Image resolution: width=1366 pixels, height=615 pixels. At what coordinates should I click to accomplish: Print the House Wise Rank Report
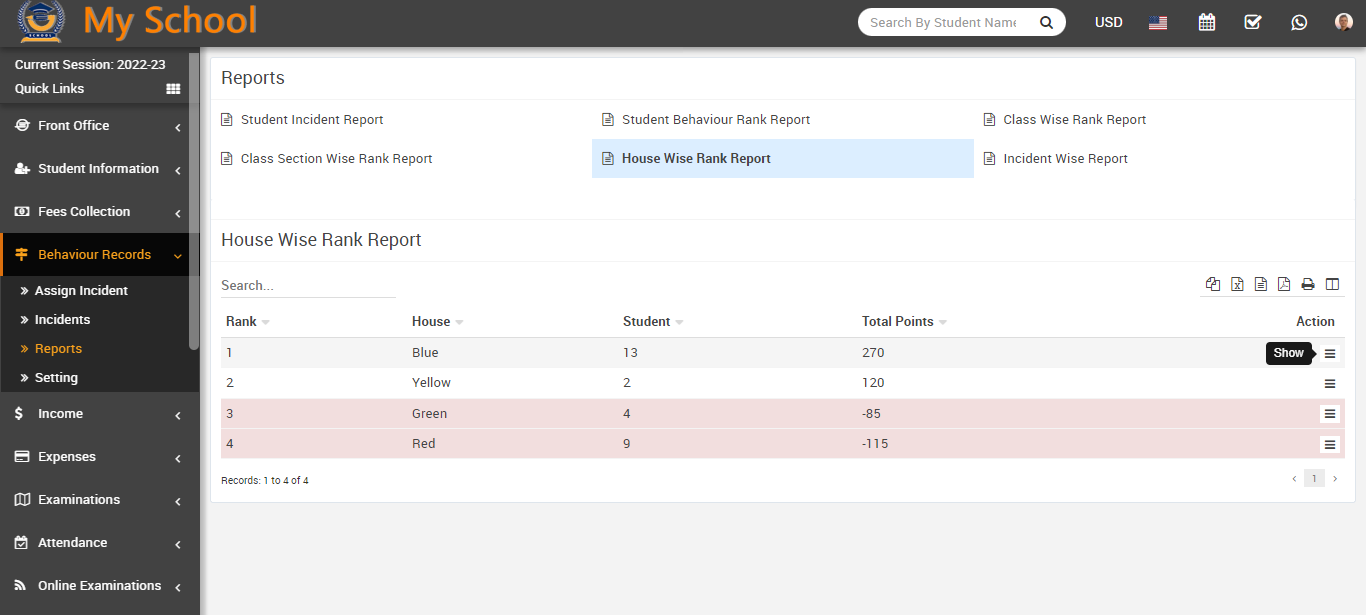tap(1308, 285)
